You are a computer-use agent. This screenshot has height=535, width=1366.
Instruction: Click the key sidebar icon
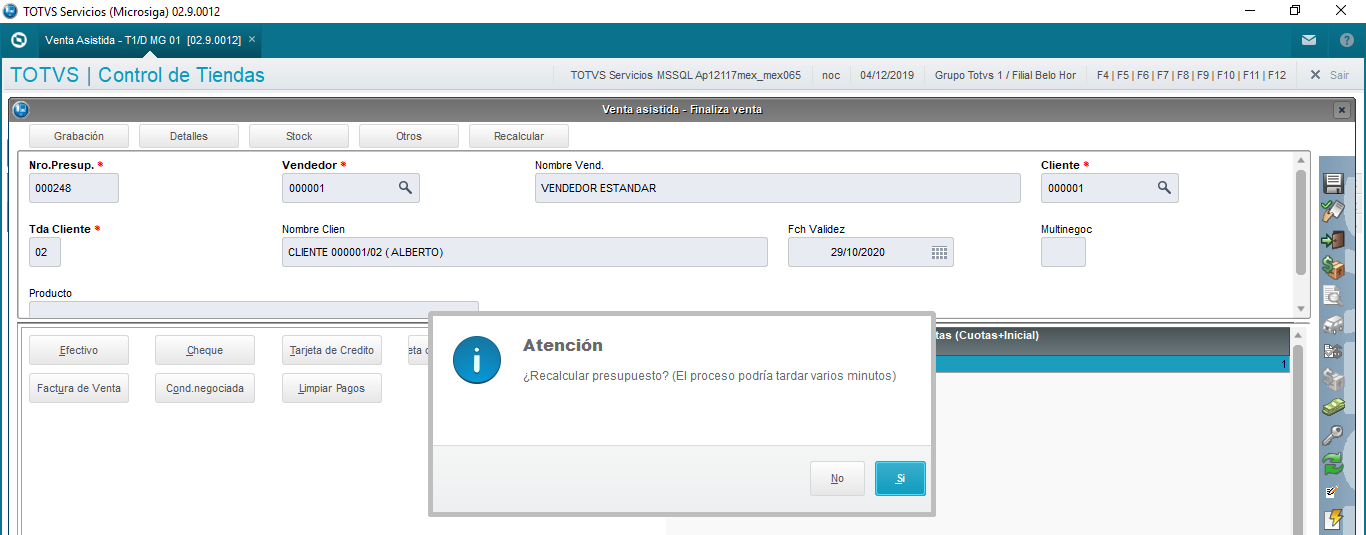point(1333,435)
